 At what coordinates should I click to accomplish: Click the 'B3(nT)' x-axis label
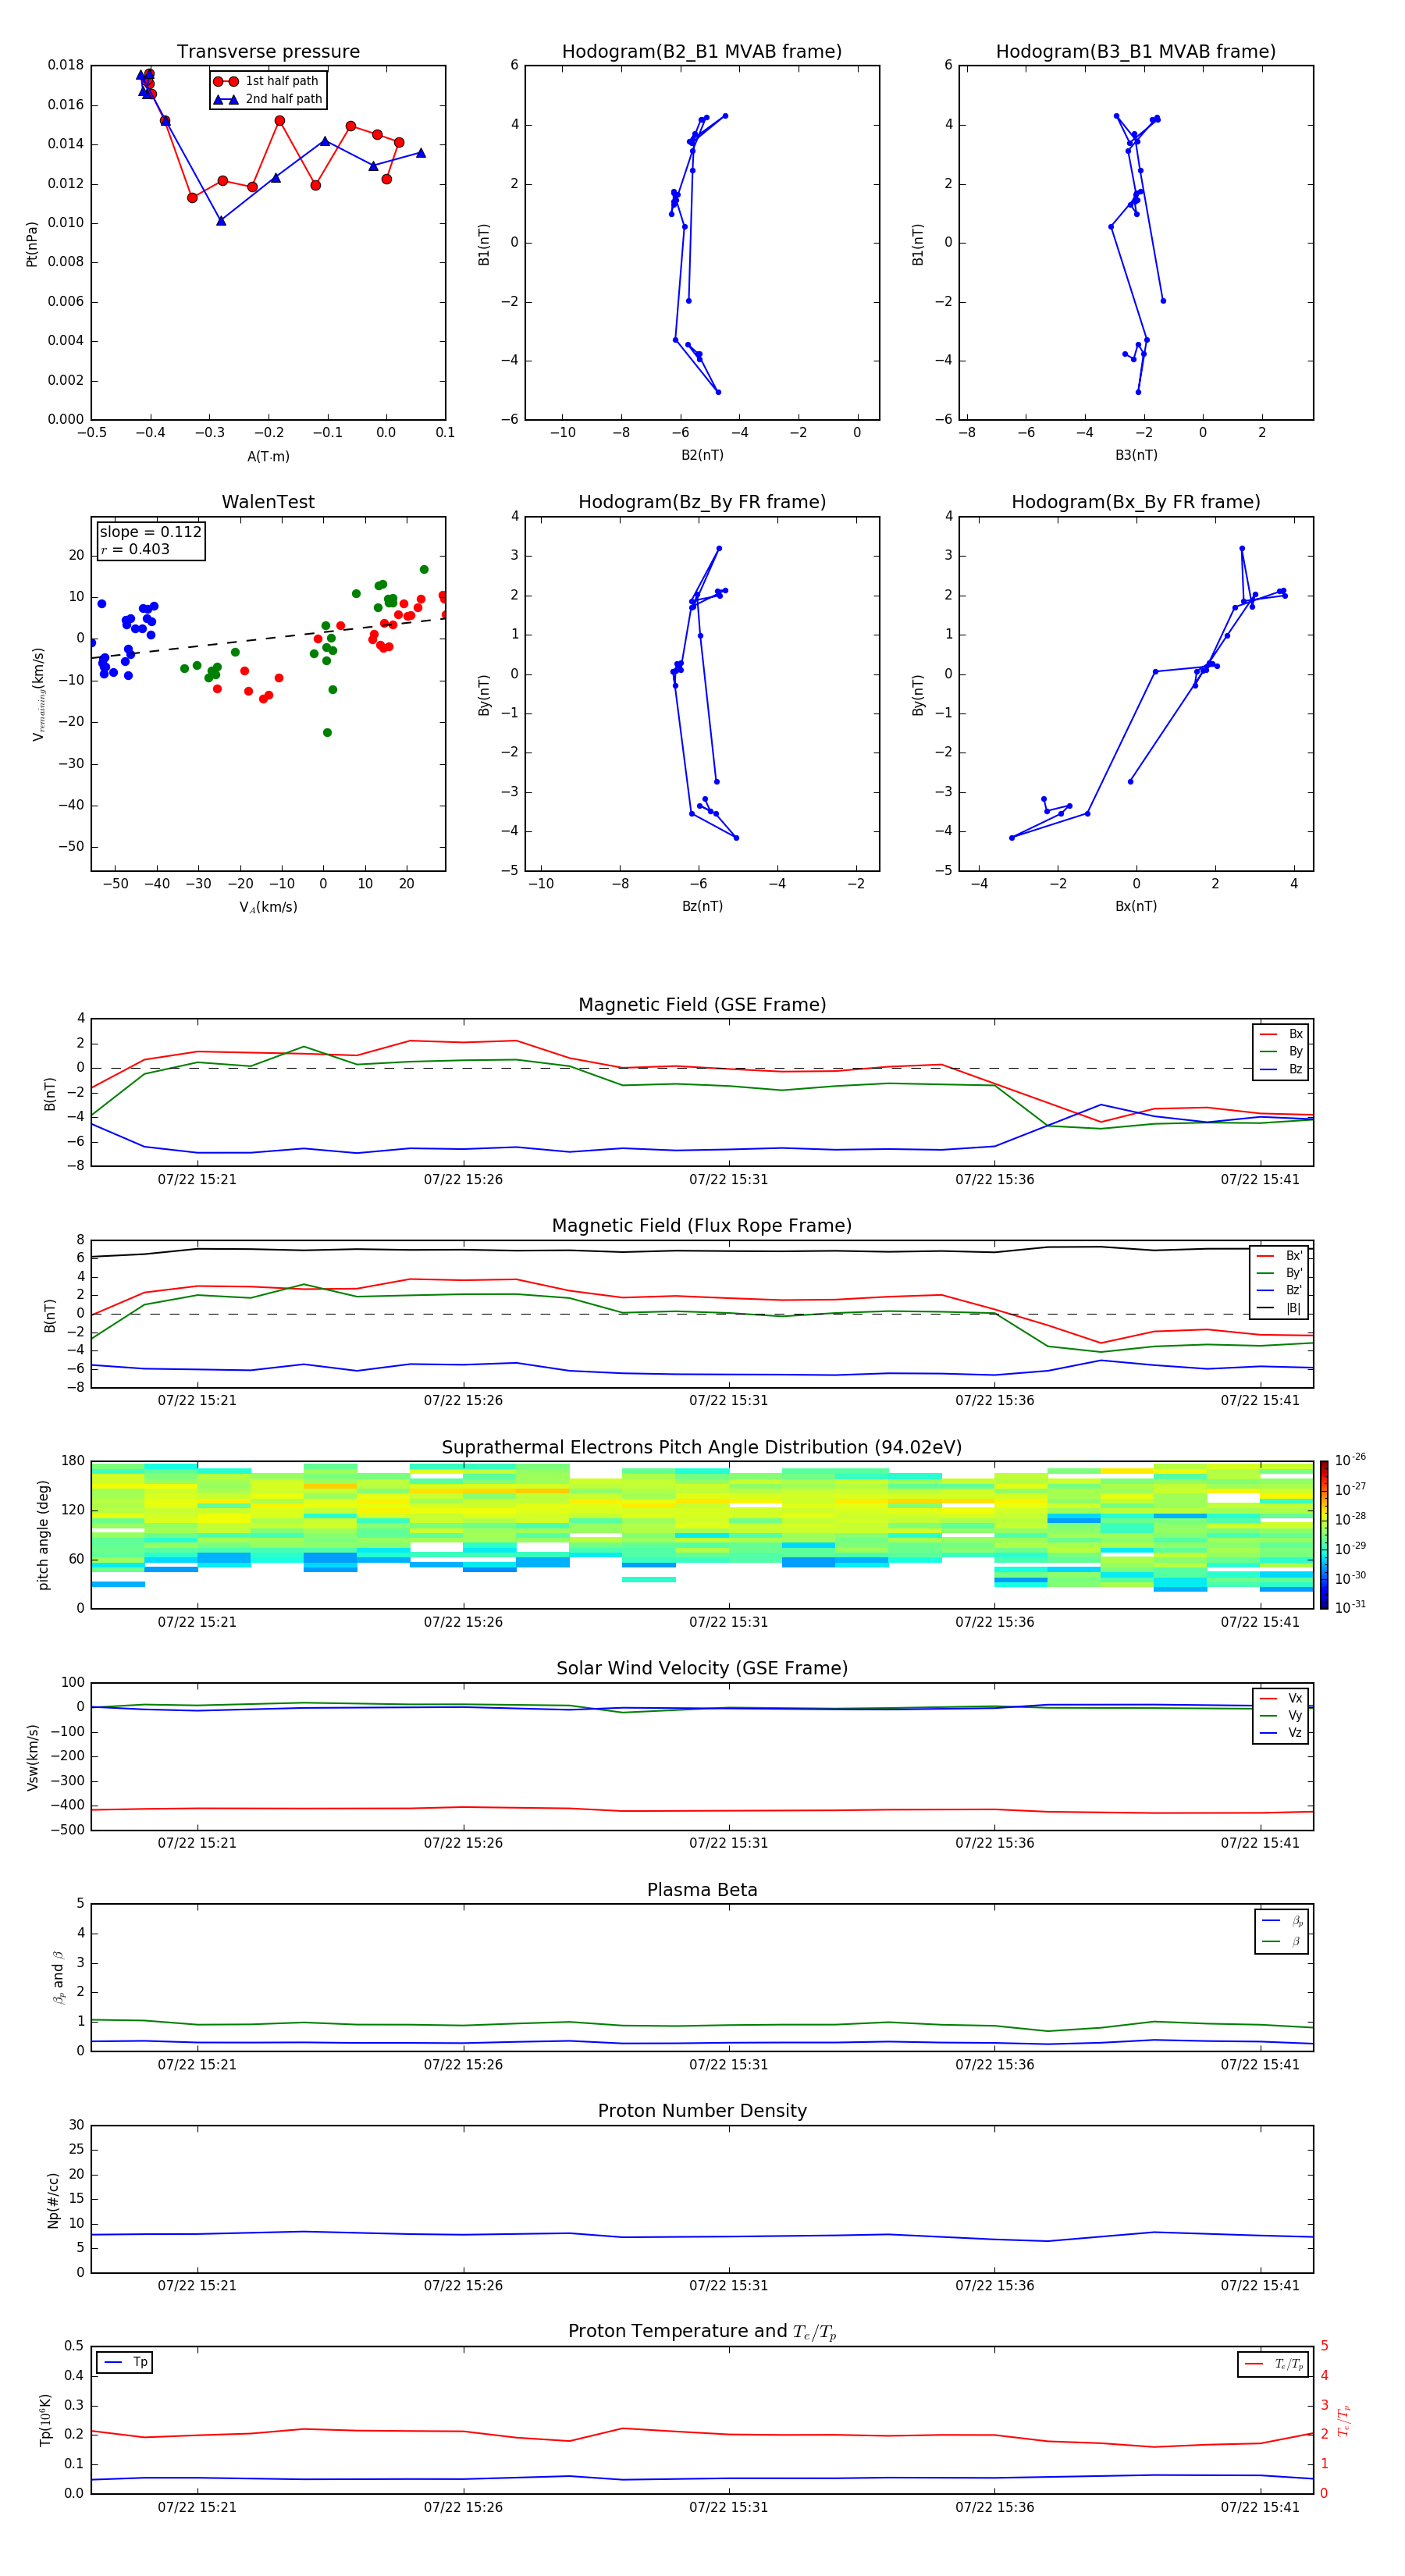(x=1136, y=455)
